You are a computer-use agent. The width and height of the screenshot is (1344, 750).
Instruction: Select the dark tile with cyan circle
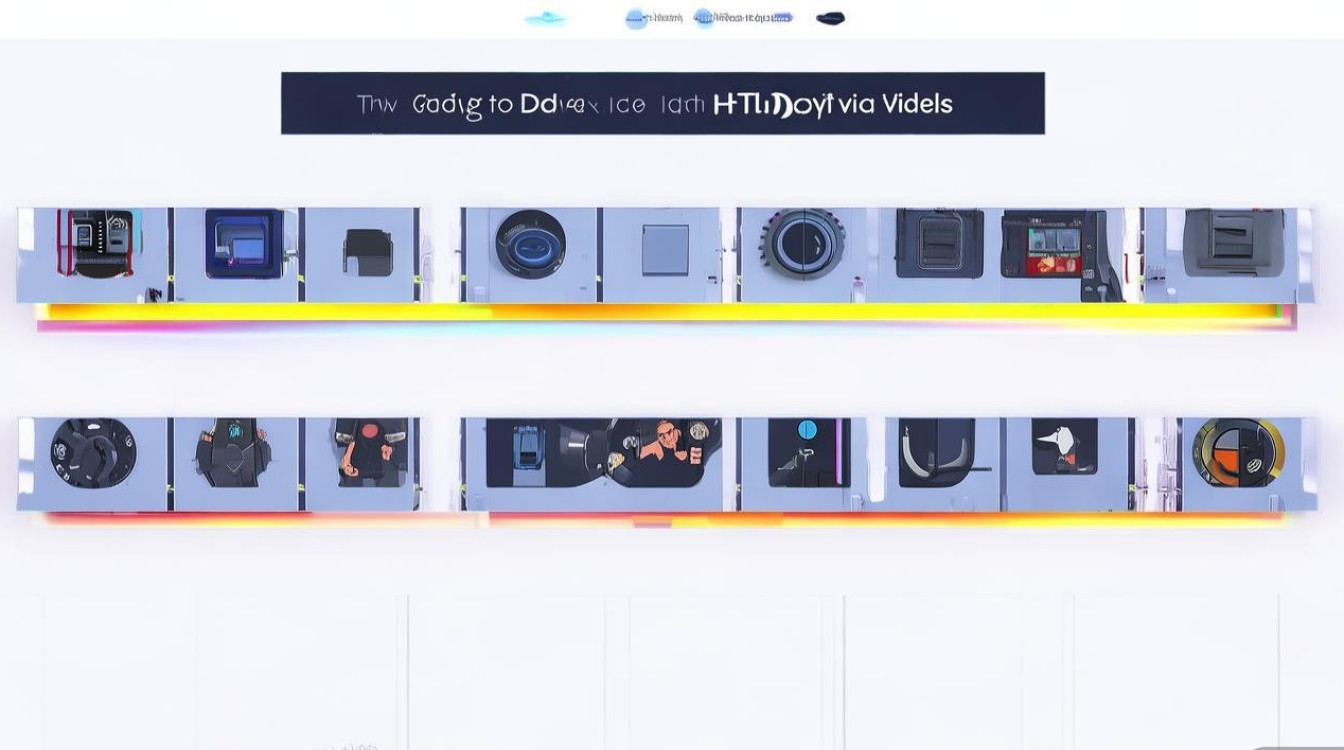coord(806,453)
